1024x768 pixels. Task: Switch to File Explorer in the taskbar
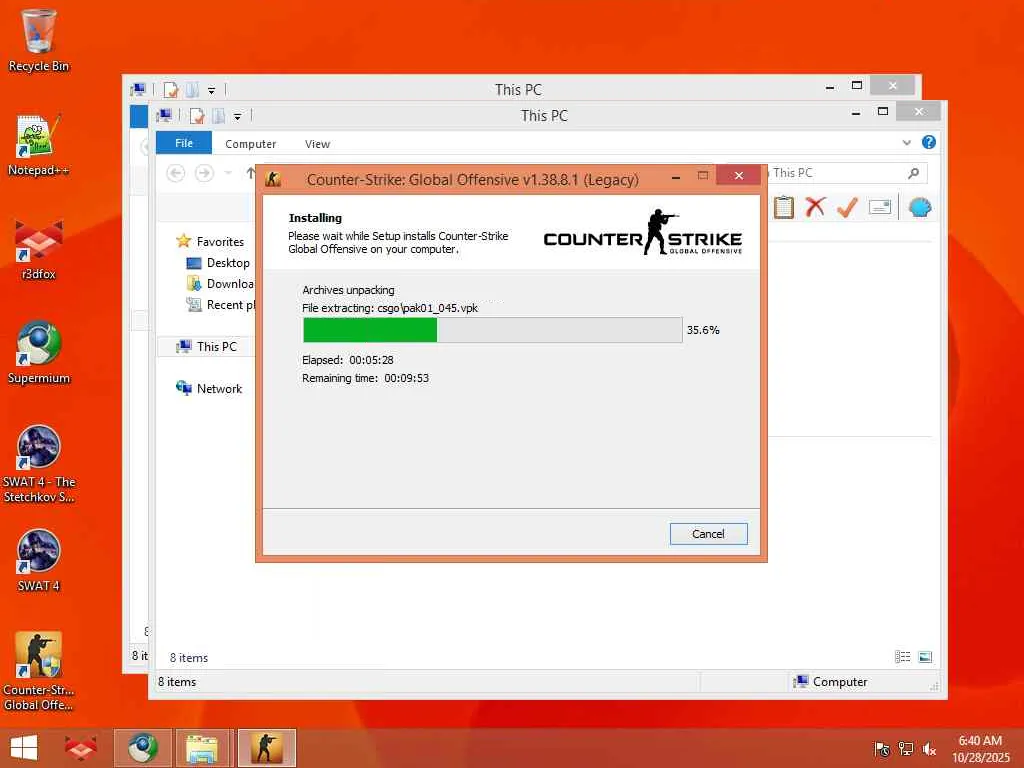pyautogui.click(x=204, y=748)
